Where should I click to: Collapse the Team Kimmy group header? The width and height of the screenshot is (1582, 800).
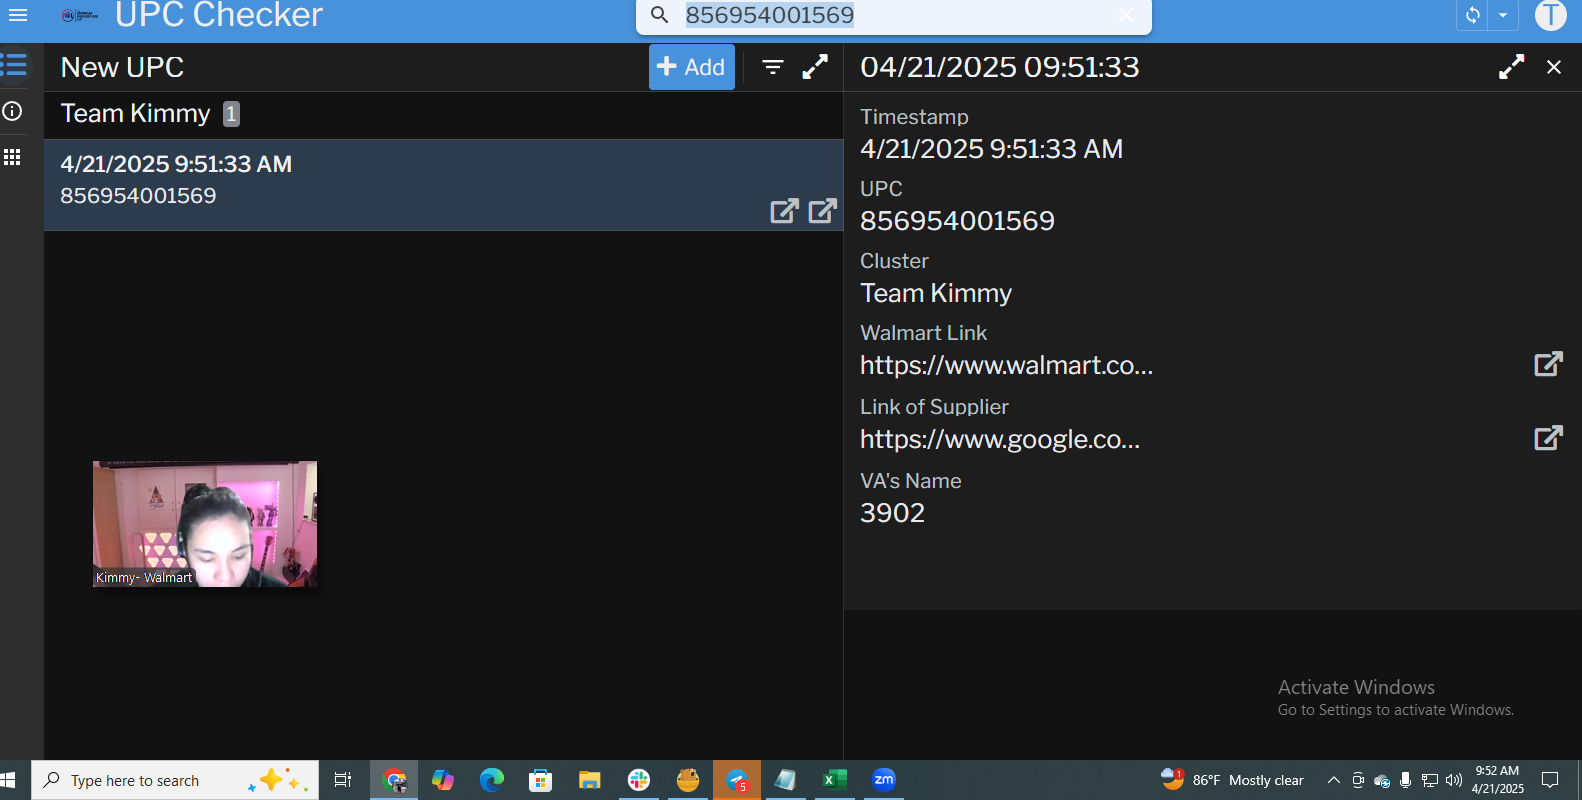point(135,114)
